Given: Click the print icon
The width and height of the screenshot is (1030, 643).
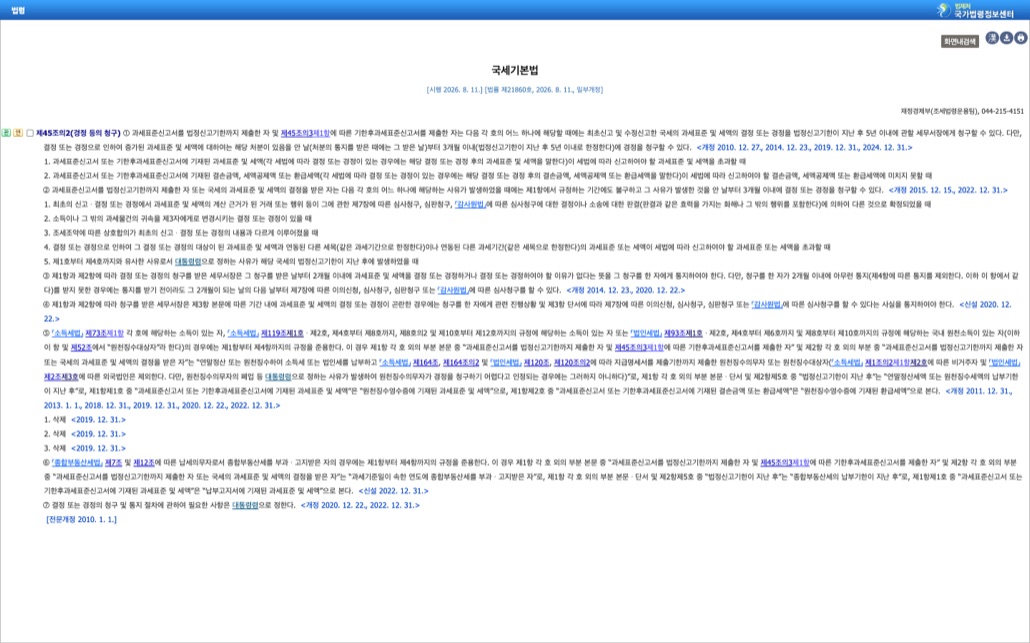Looking at the screenshot, I should (x=1021, y=38).
